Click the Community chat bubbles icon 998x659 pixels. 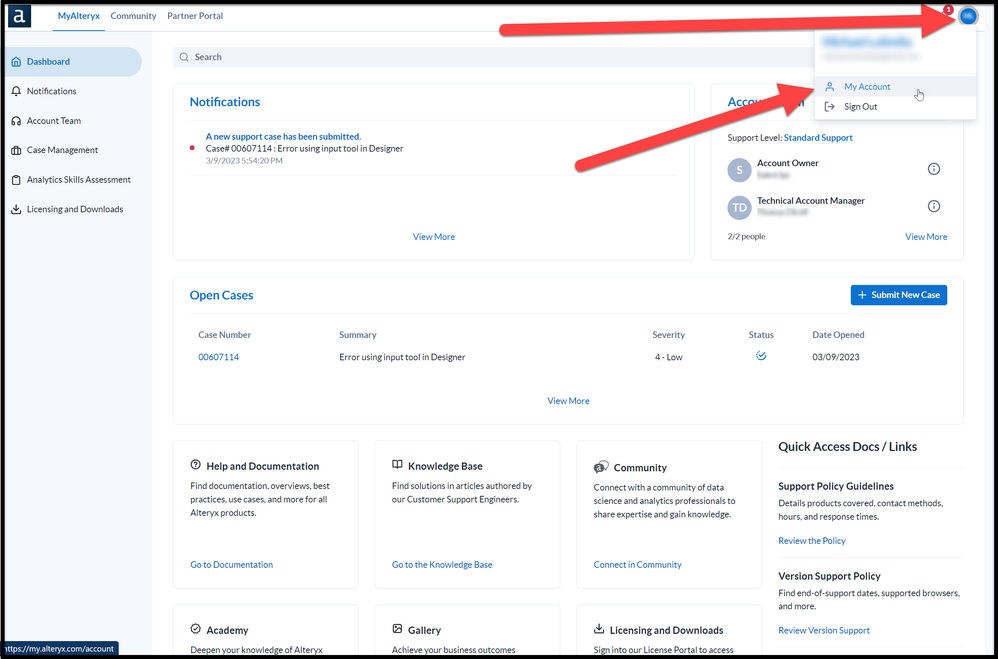click(601, 467)
